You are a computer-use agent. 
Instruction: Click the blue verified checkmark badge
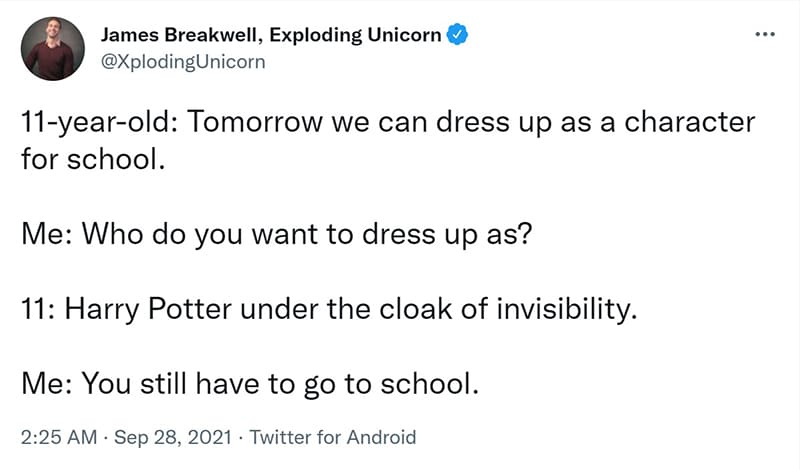point(457,35)
